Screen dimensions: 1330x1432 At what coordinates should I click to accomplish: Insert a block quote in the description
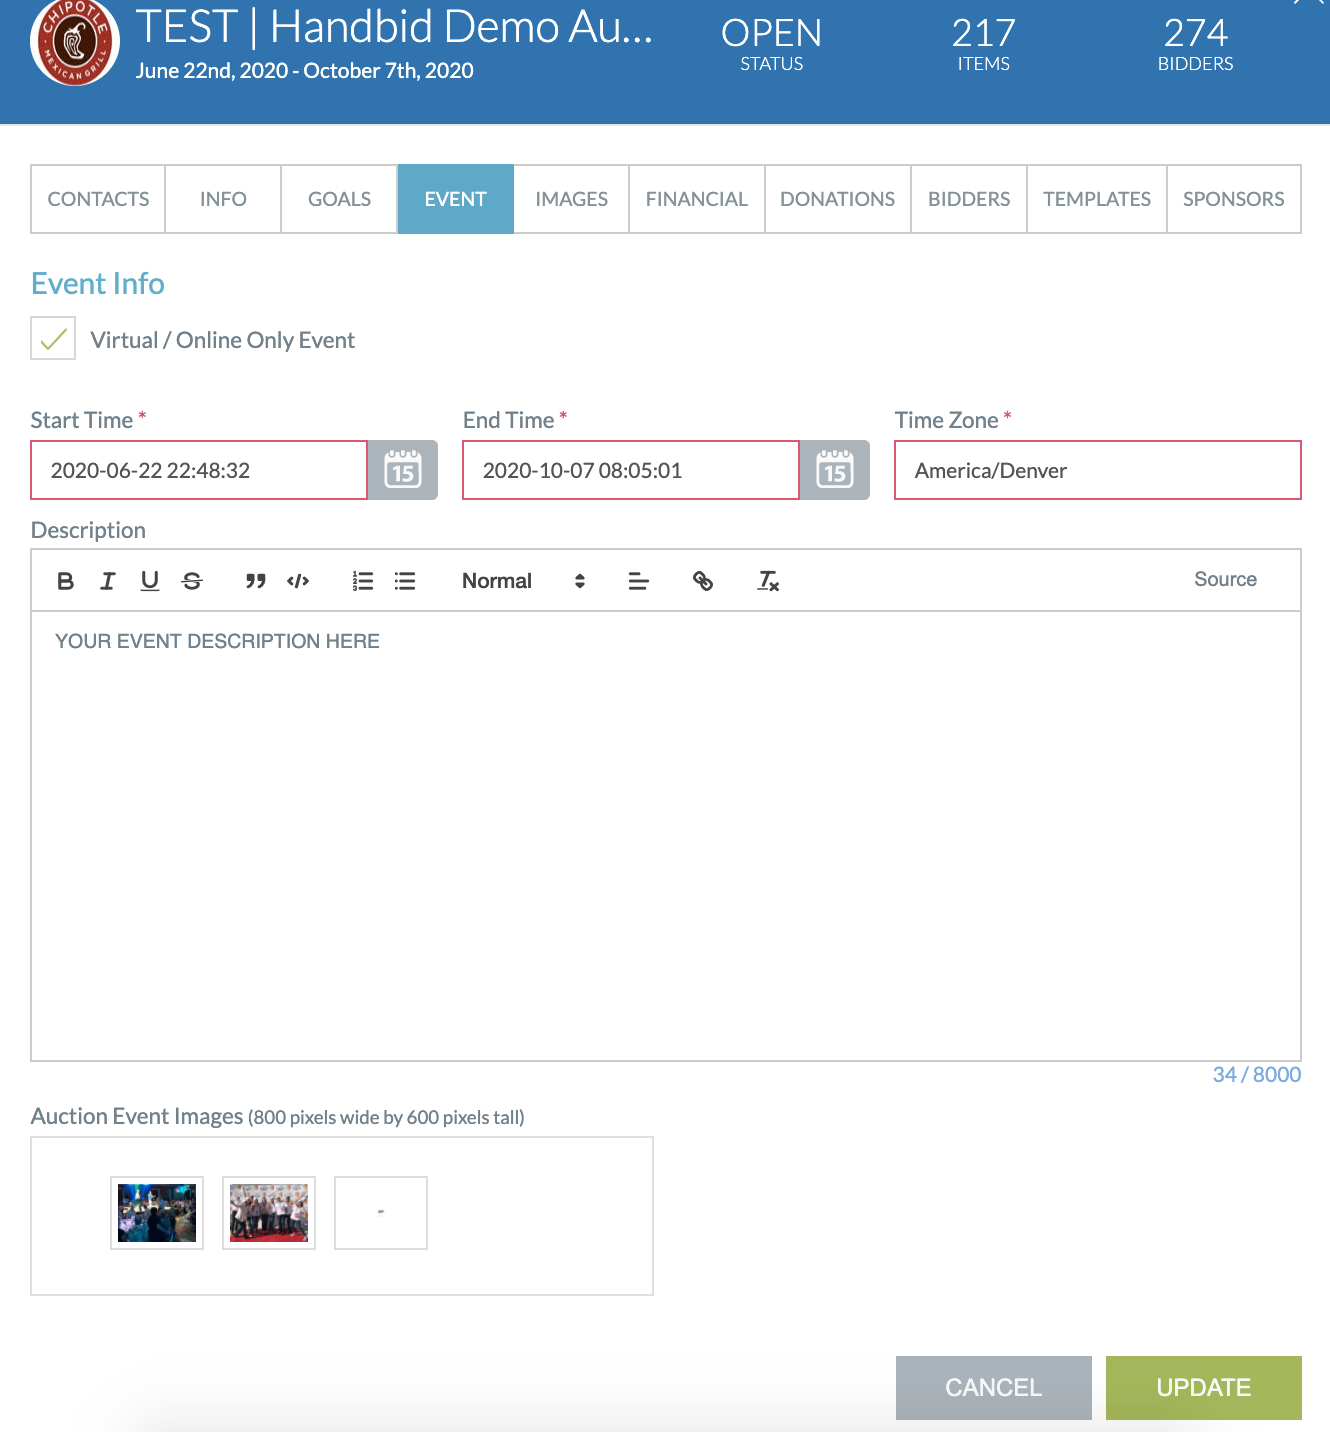tap(256, 580)
